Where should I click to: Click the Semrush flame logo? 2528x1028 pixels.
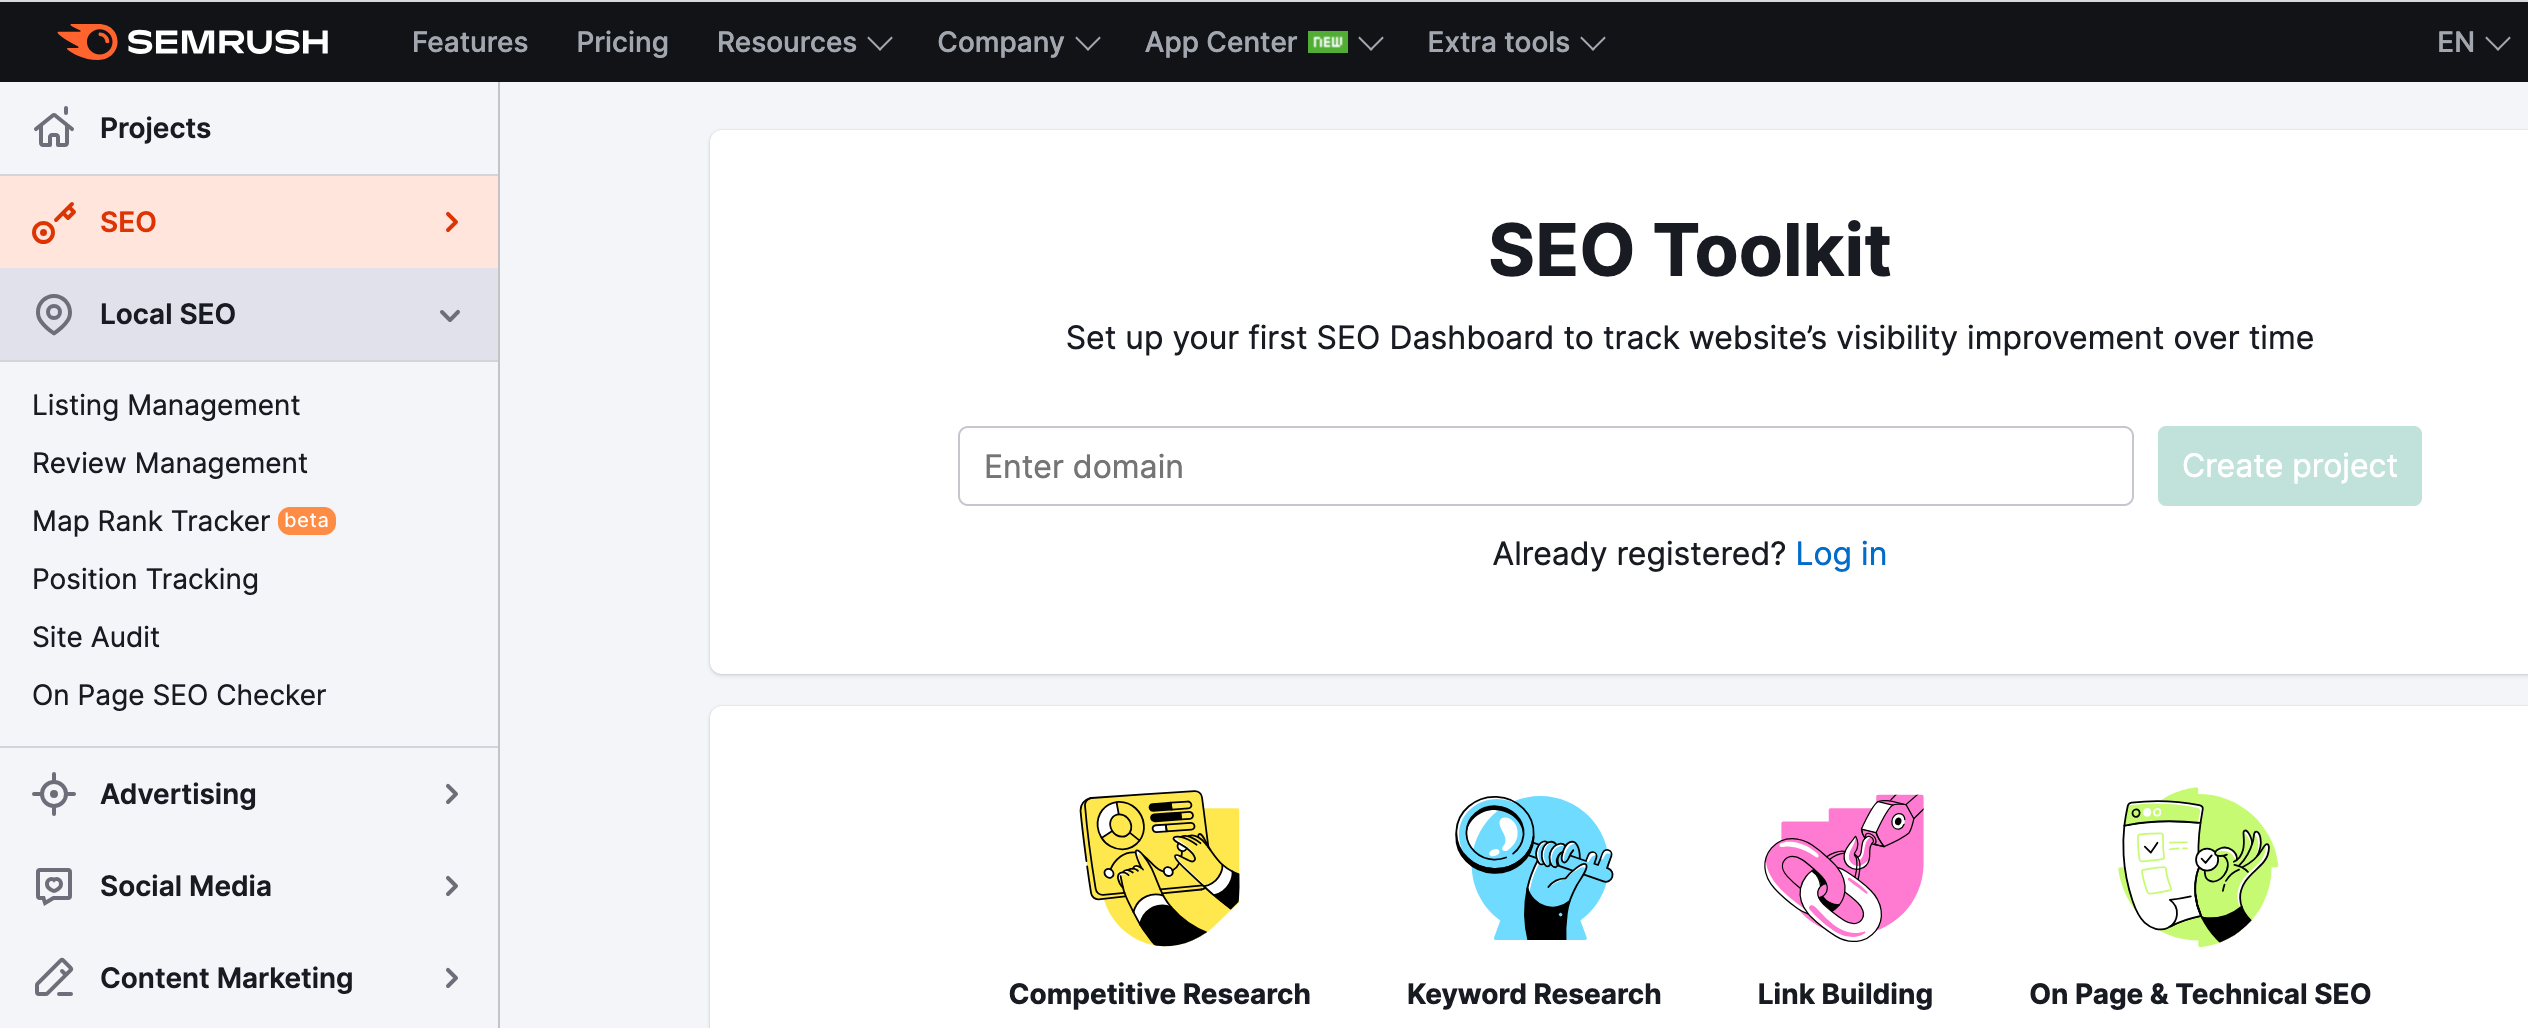(x=87, y=41)
